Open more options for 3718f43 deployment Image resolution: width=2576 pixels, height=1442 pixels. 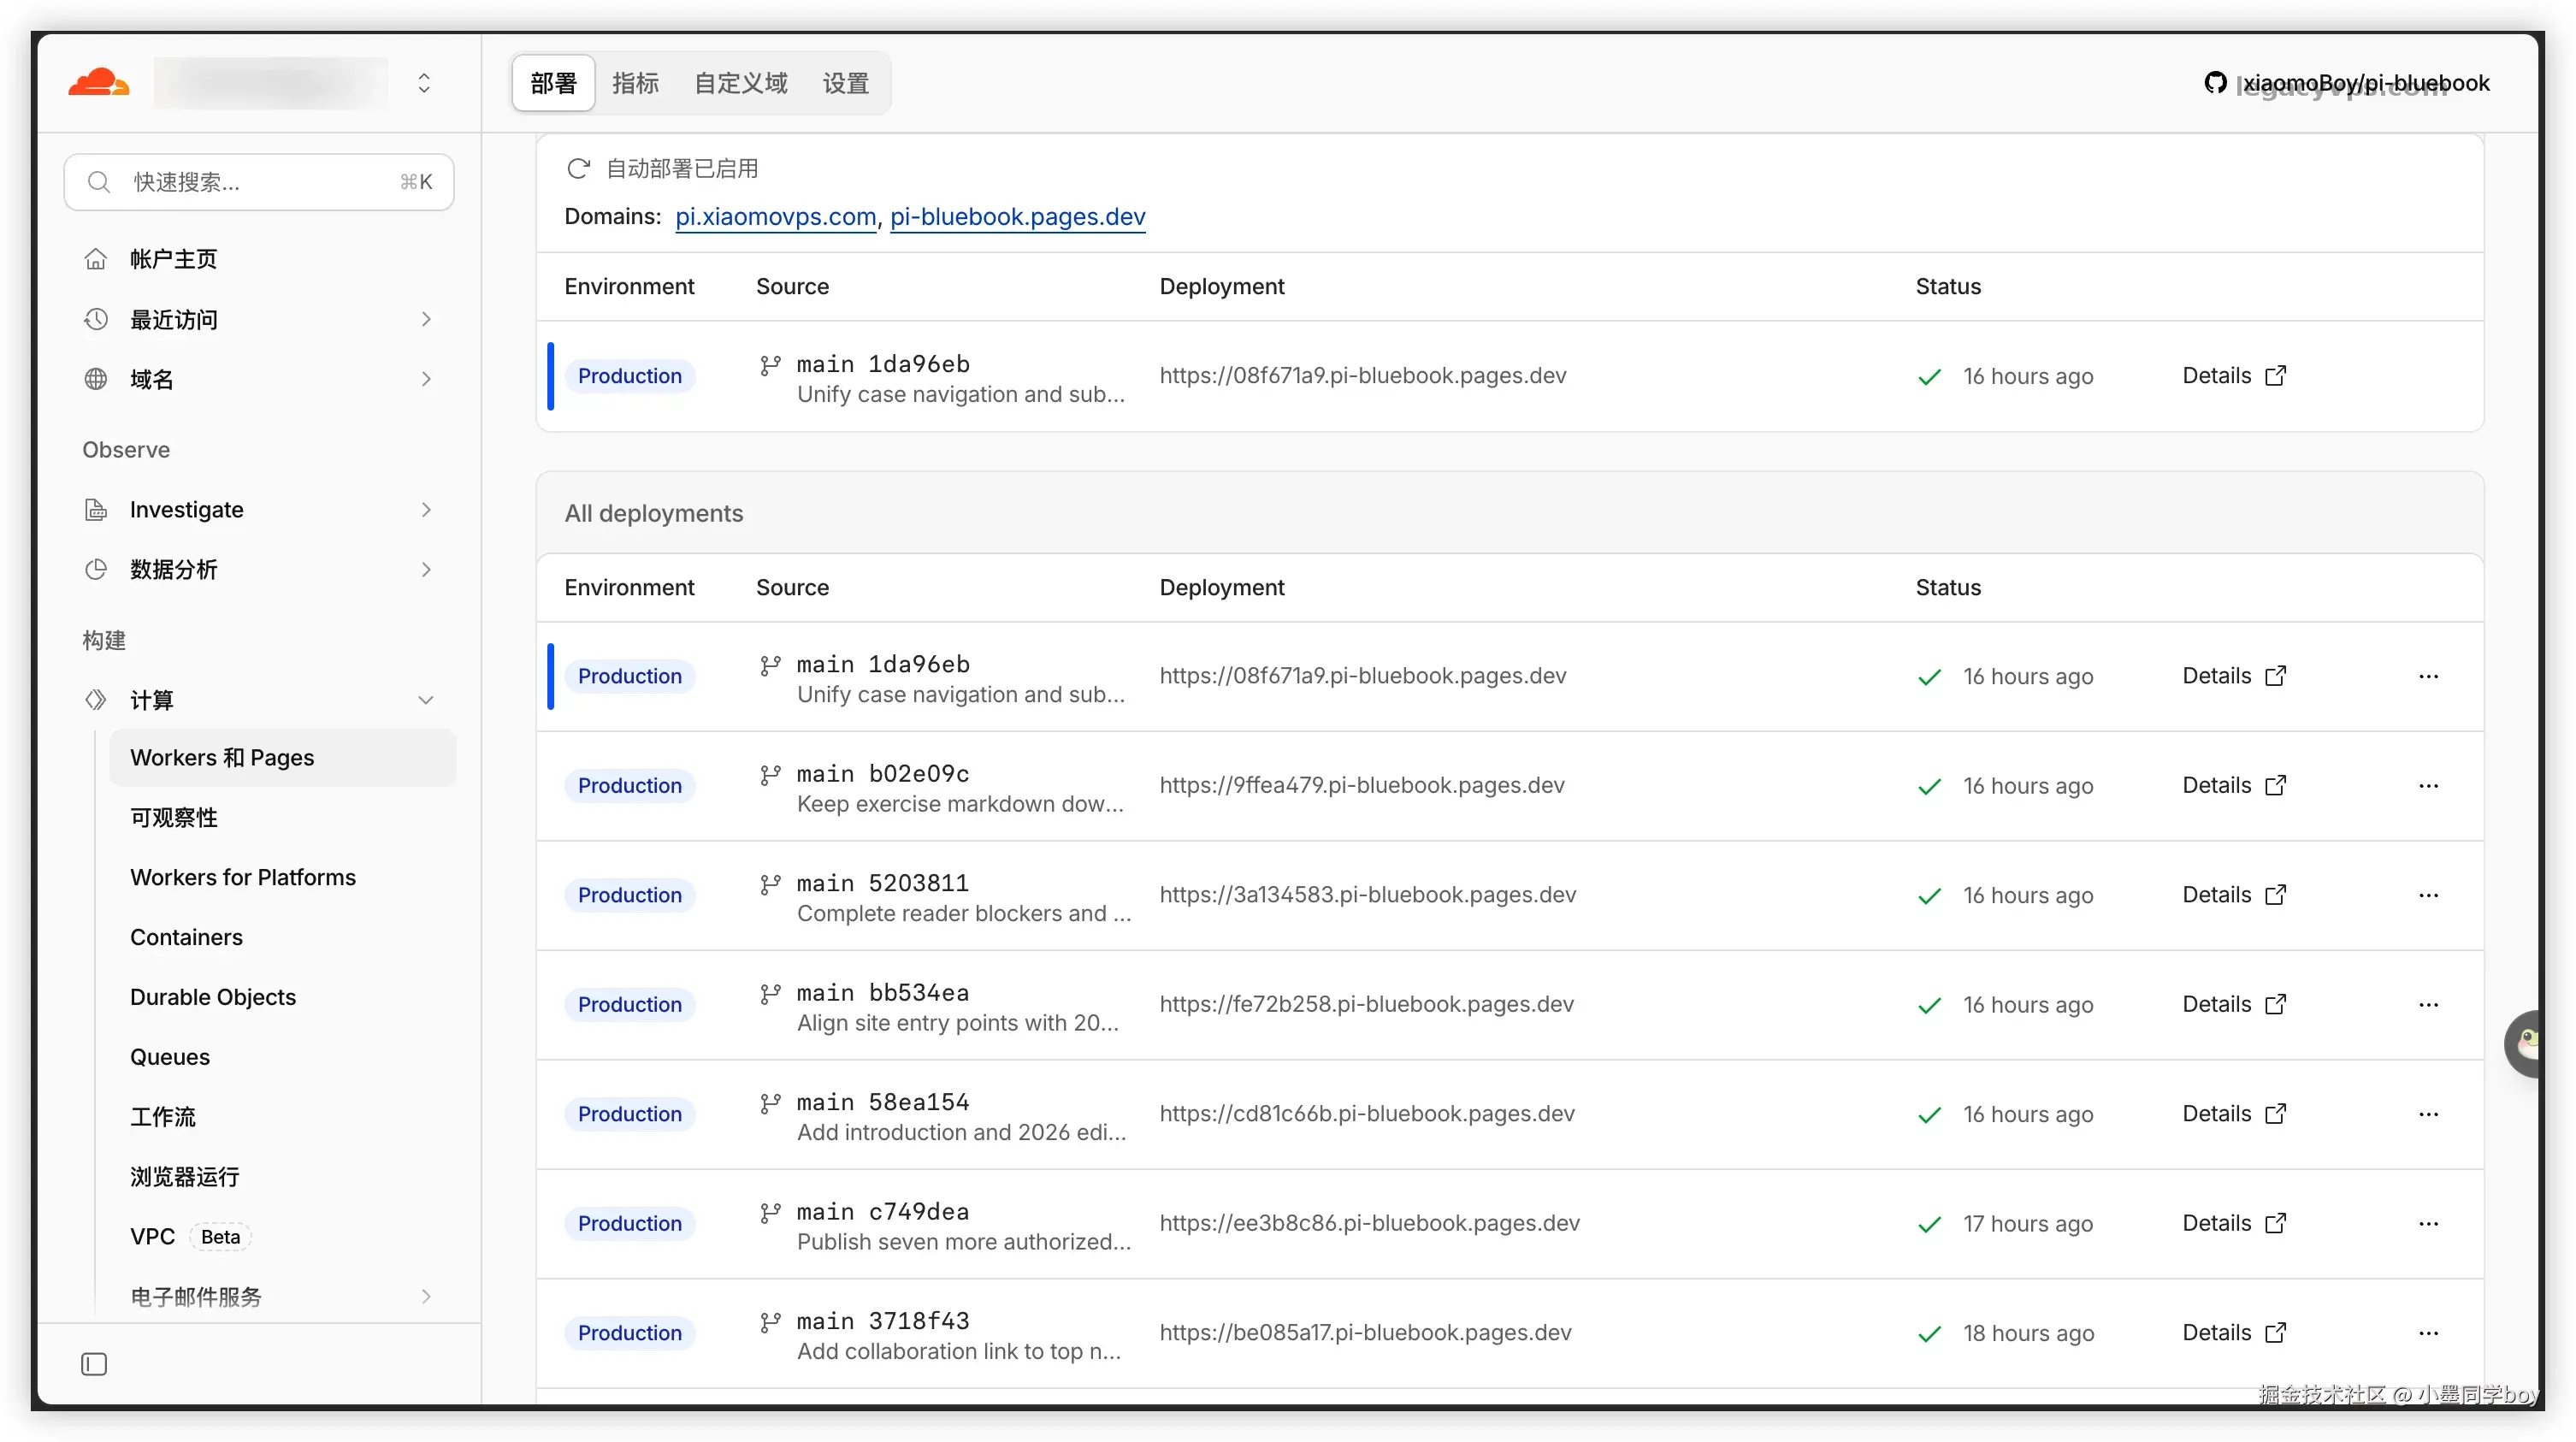point(2429,1334)
